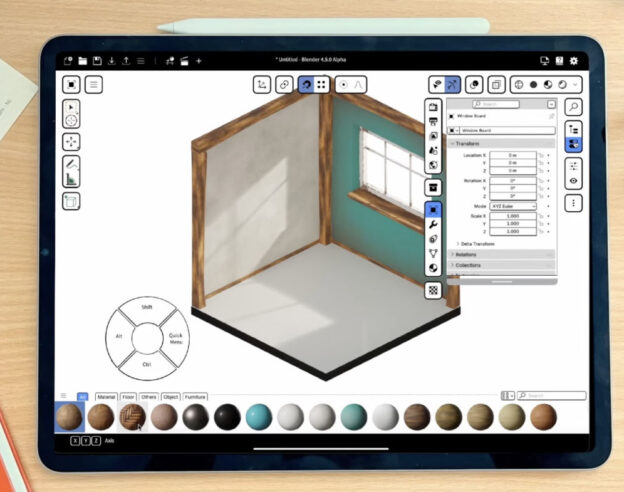Open the shading options dropdown arrow
Screen dimensions: 624x492
[x=575, y=84]
